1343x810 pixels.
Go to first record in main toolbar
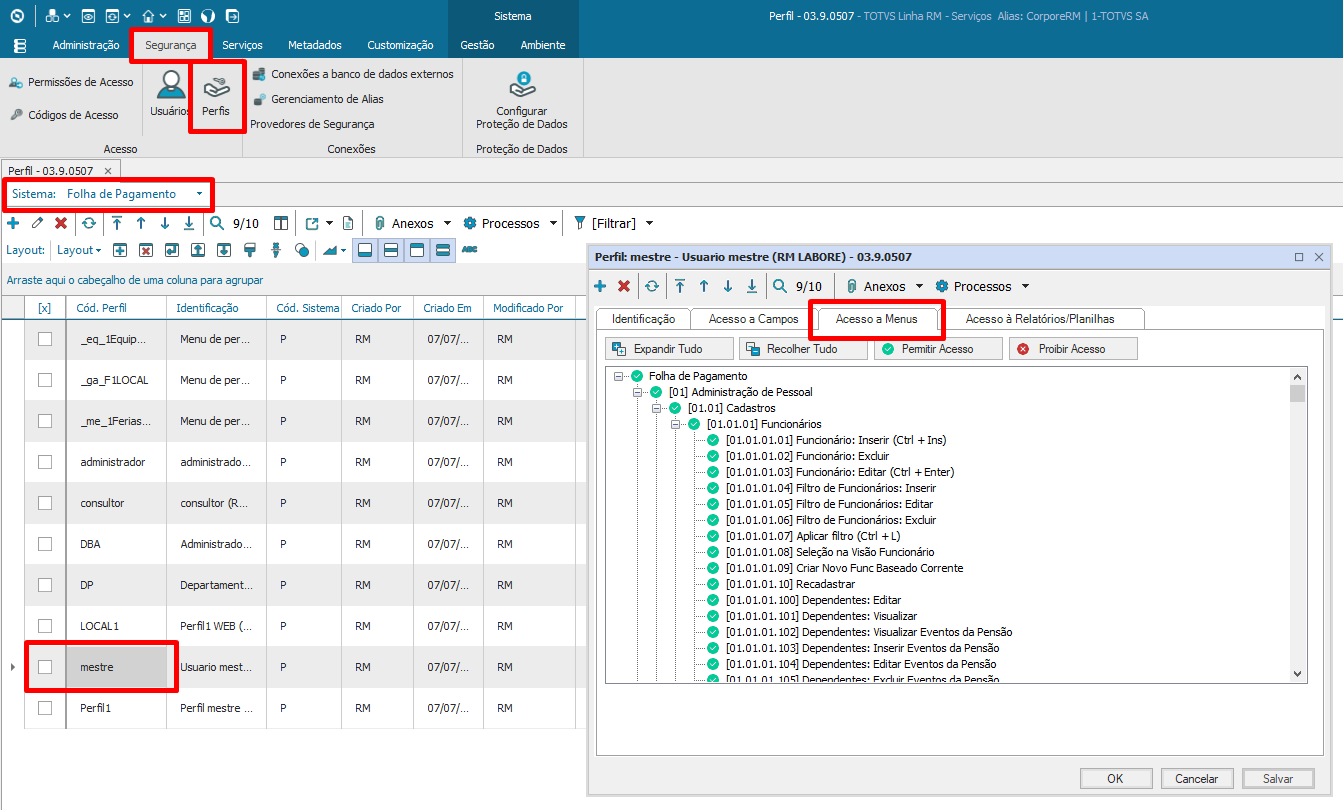117,223
